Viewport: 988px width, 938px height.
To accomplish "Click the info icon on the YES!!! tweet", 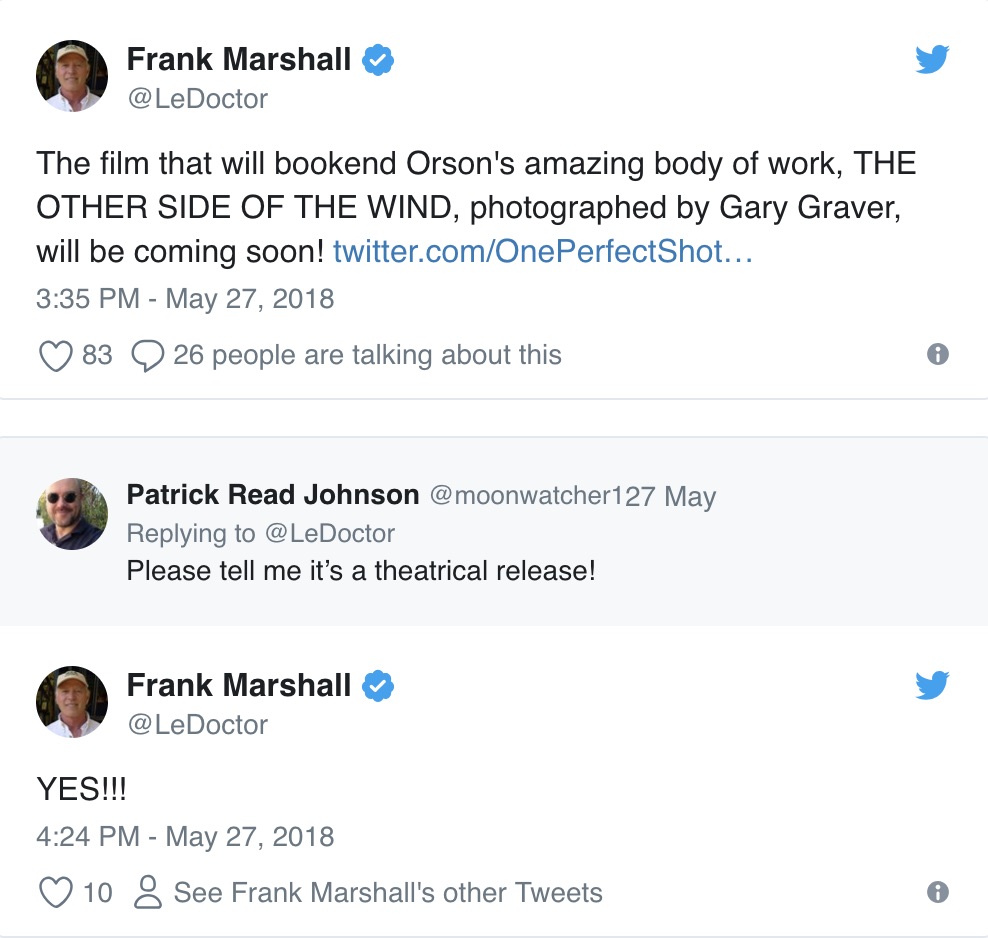I will point(937,891).
